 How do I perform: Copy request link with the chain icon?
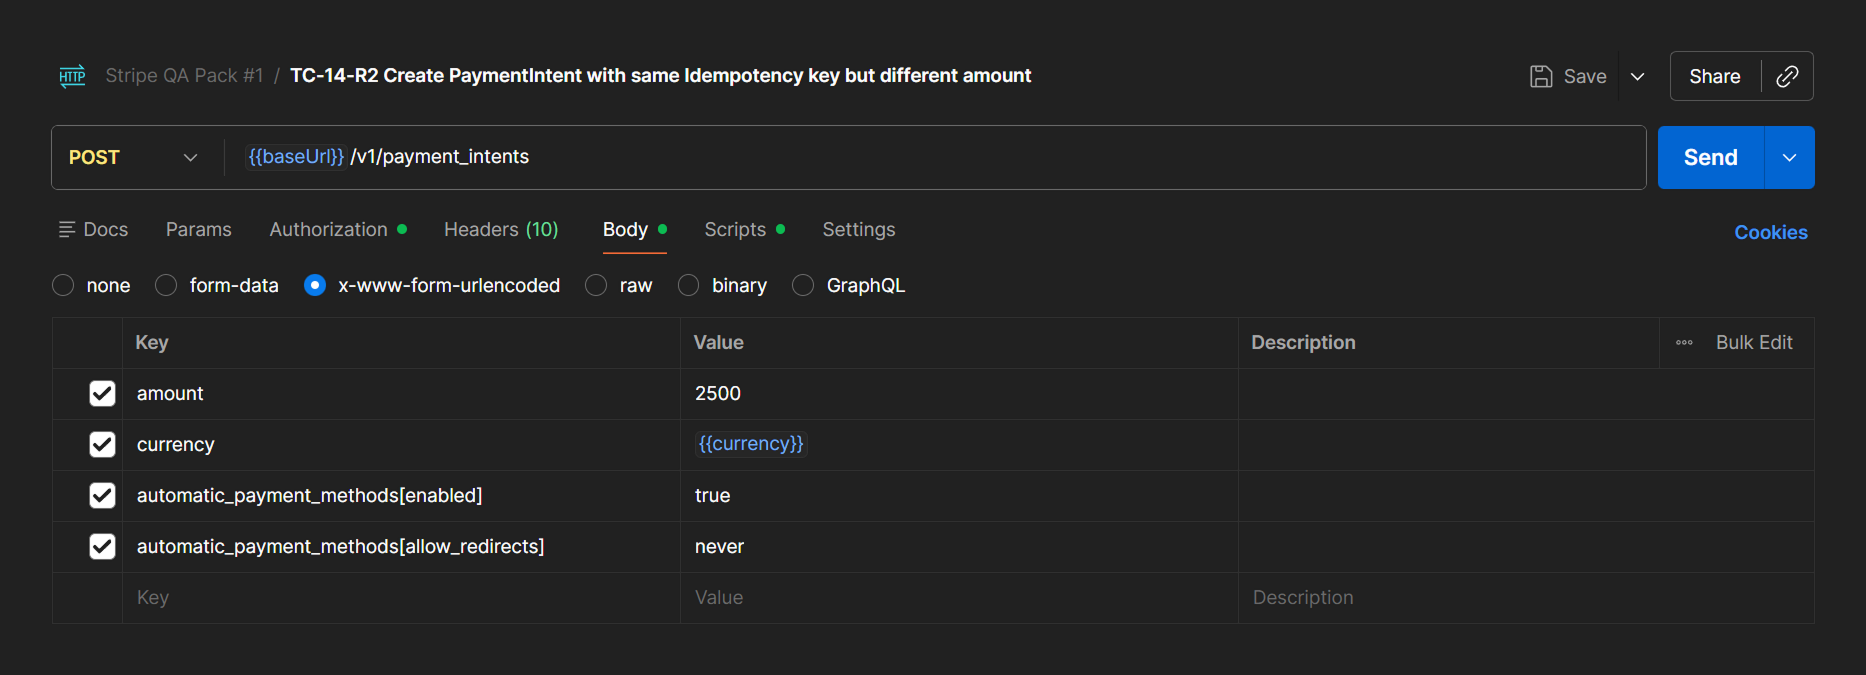(x=1787, y=76)
